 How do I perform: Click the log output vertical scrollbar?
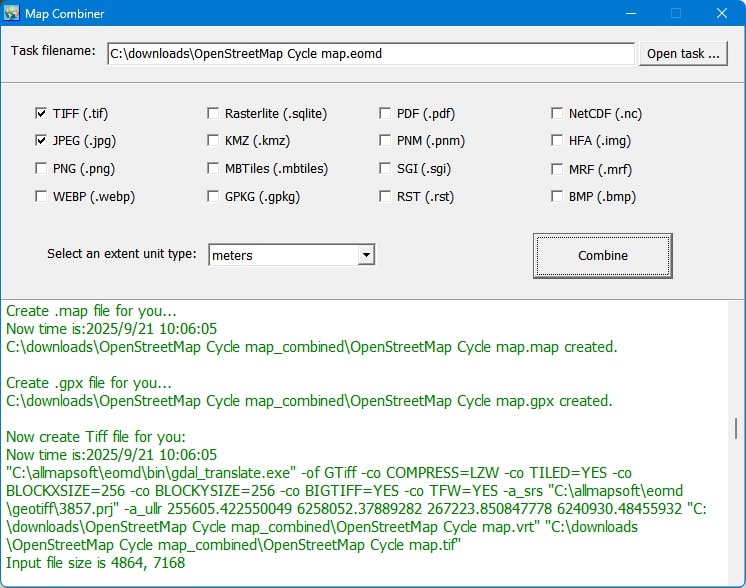(x=738, y=428)
